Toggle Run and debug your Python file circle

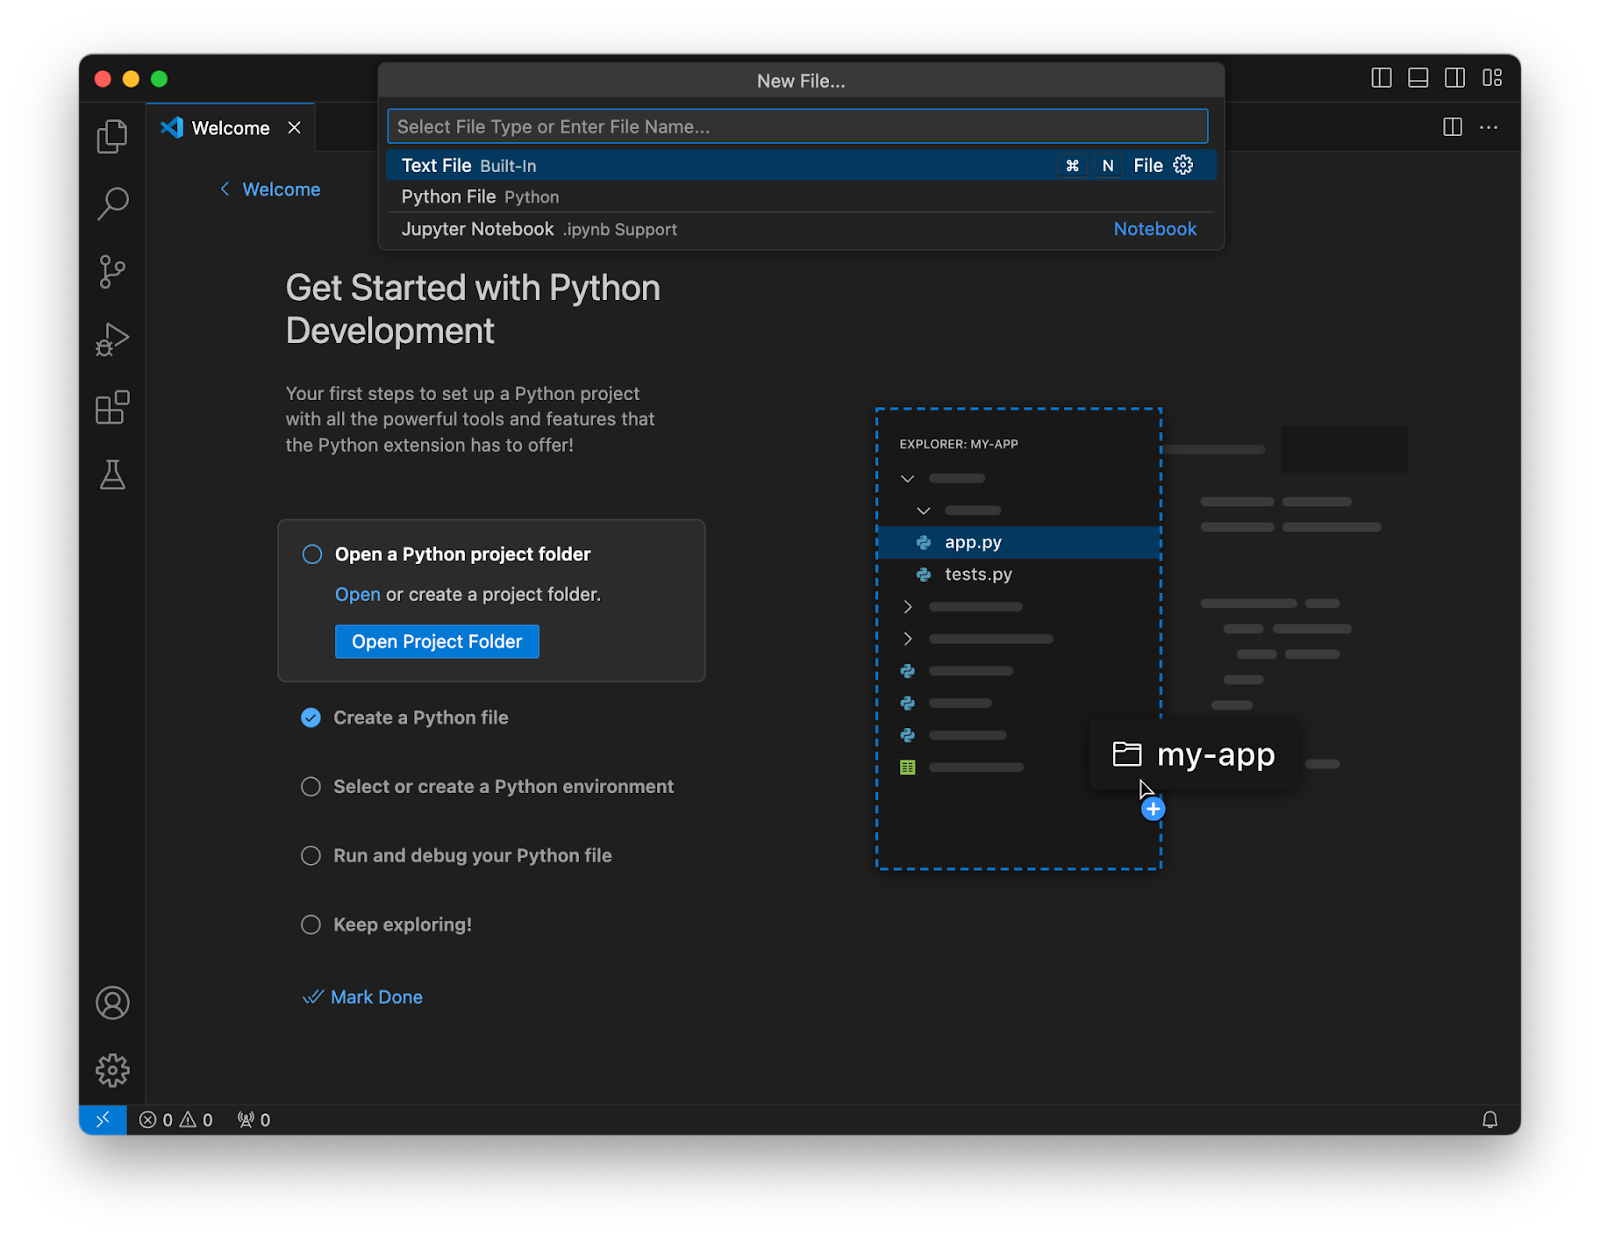click(311, 856)
